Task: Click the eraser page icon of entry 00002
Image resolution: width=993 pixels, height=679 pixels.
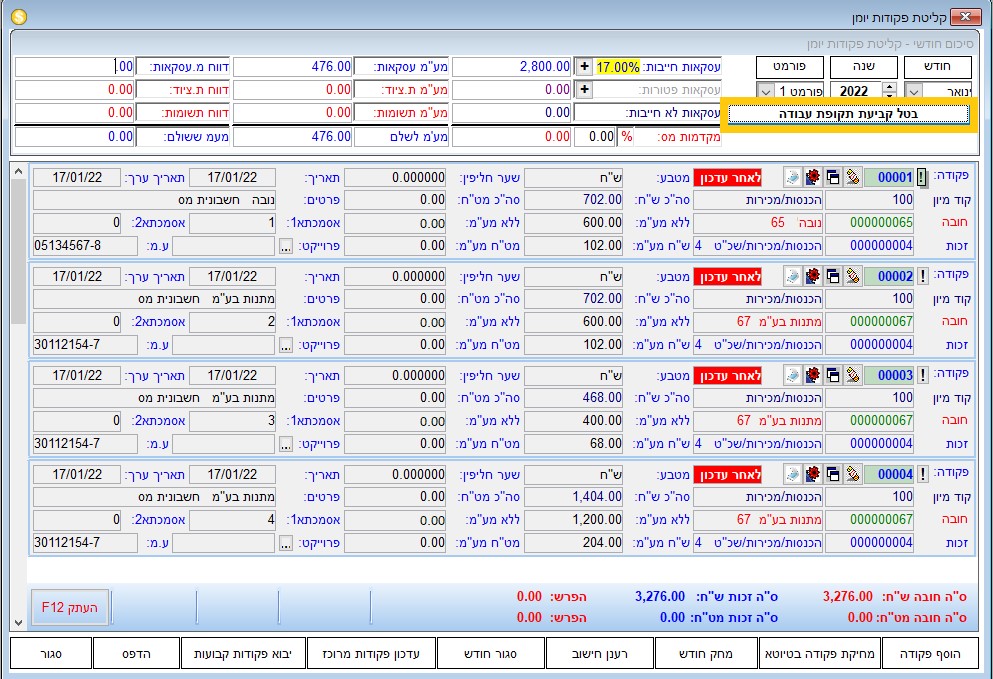Action: point(792,276)
